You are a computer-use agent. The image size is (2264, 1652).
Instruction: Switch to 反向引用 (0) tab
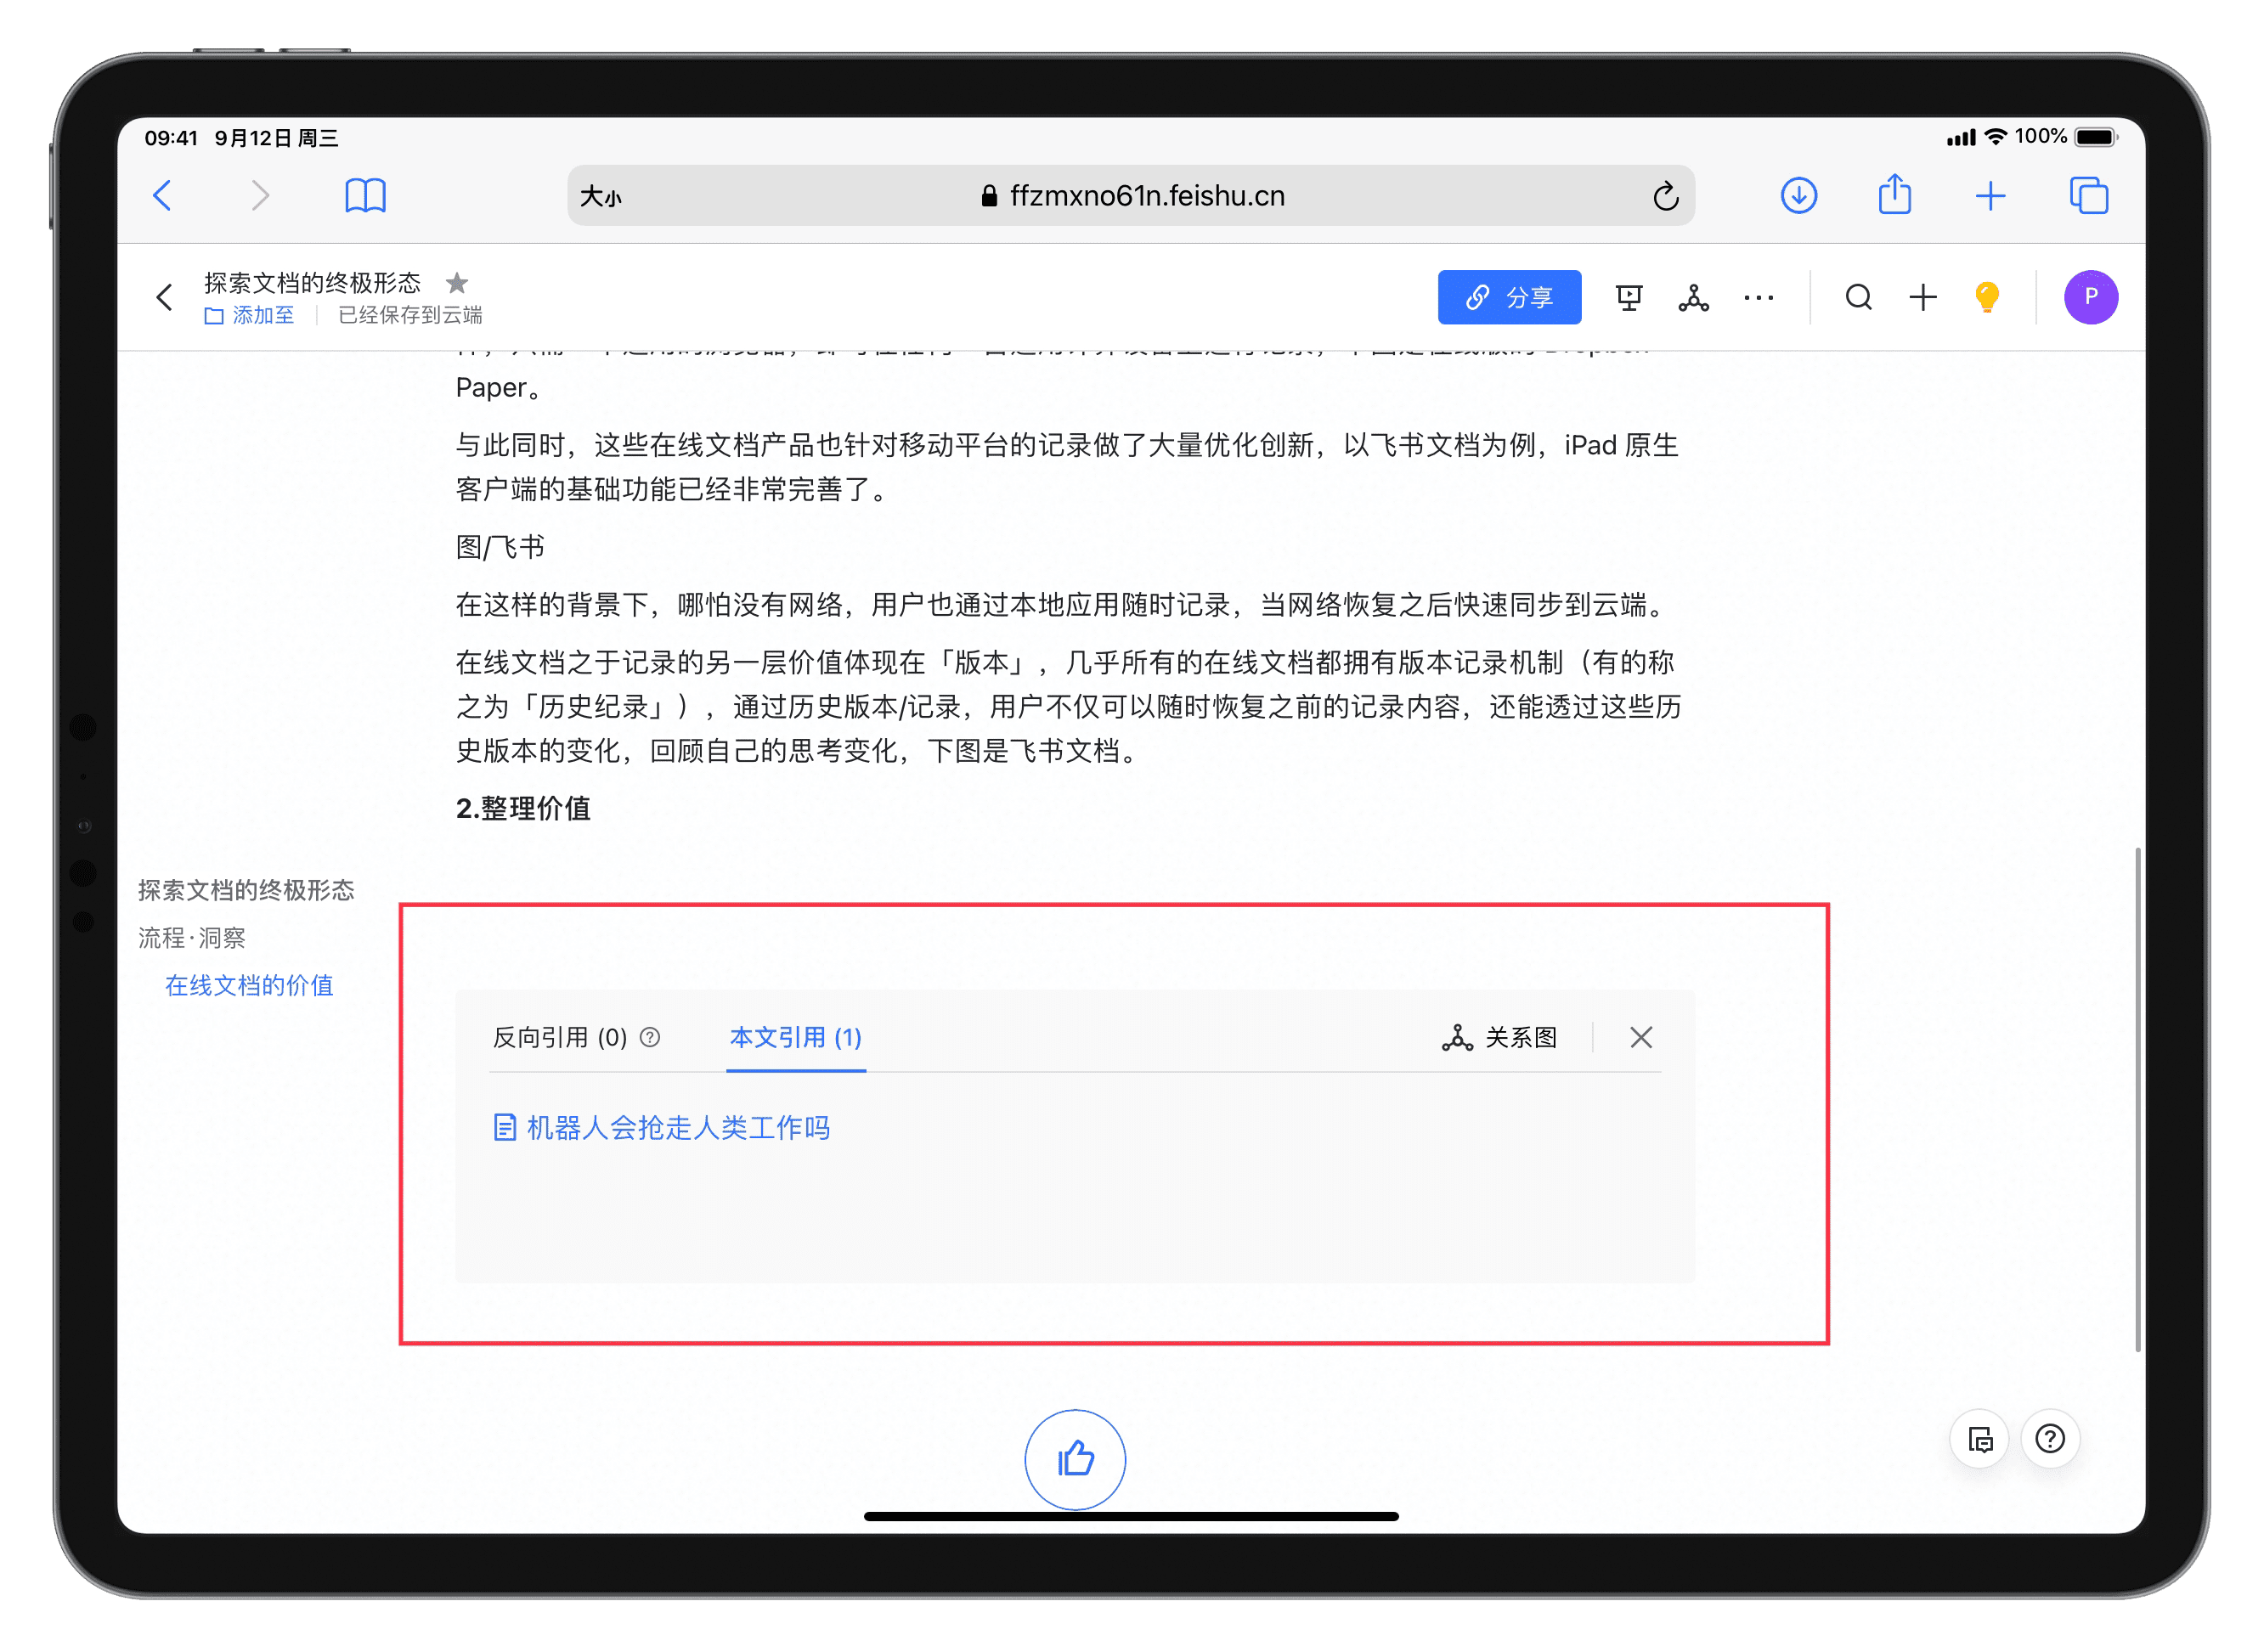point(560,1037)
